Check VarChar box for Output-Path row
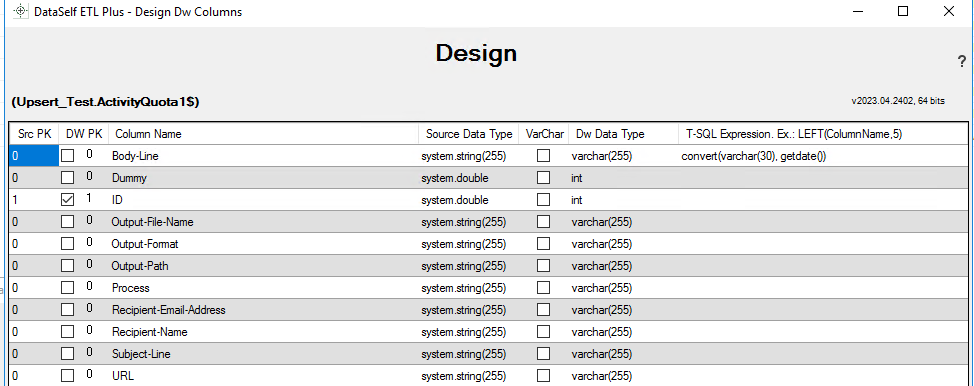This screenshot has height=386, width=974. pos(544,266)
